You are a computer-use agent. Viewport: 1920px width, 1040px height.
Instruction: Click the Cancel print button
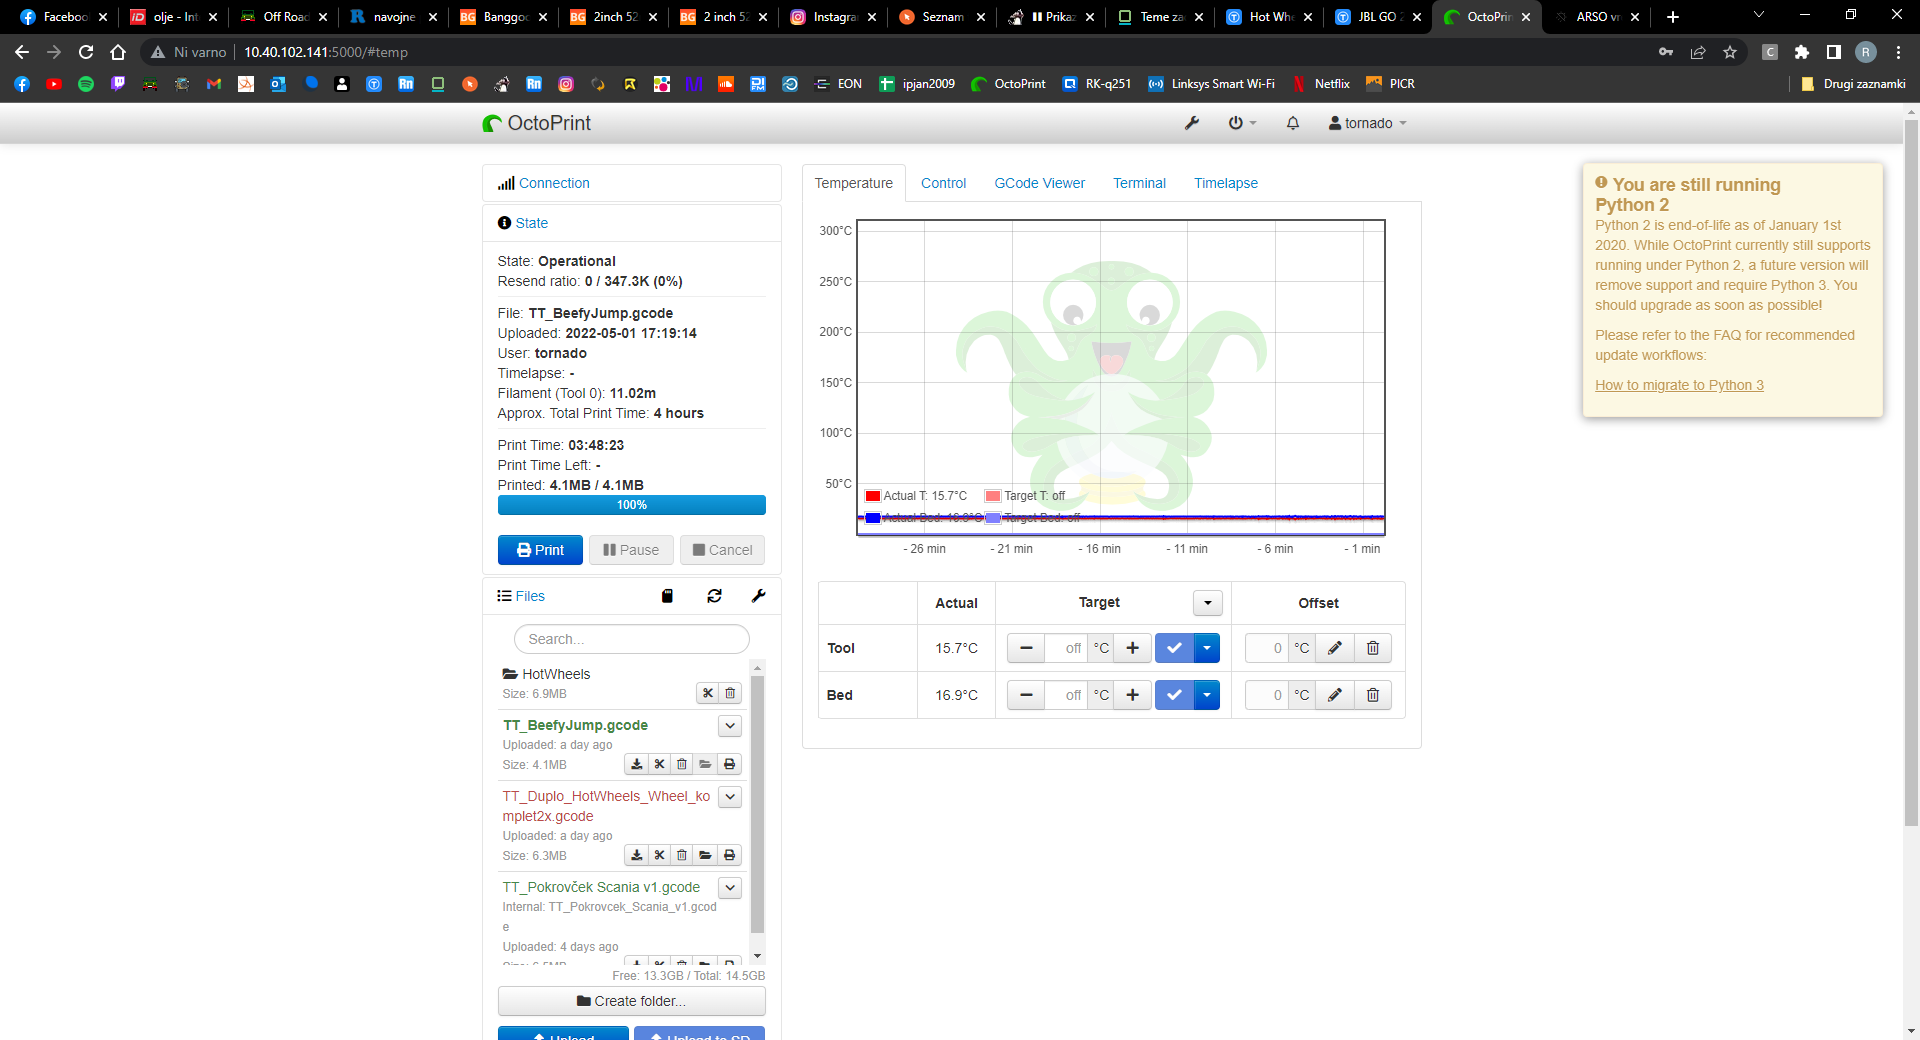722,550
